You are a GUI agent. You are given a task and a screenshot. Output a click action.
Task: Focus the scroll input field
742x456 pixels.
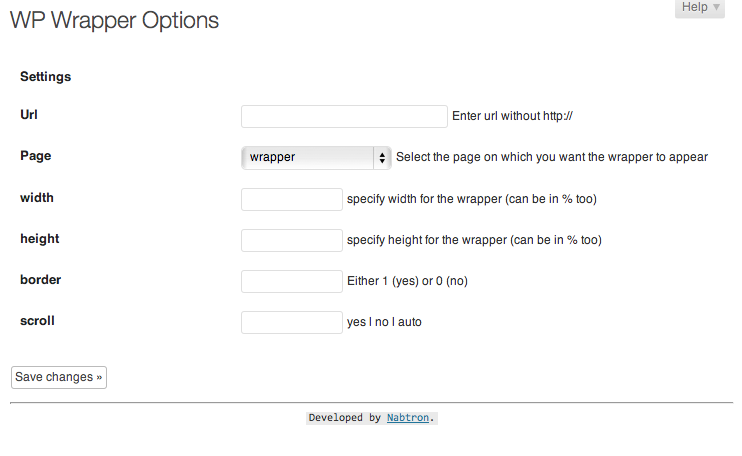pos(292,322)
